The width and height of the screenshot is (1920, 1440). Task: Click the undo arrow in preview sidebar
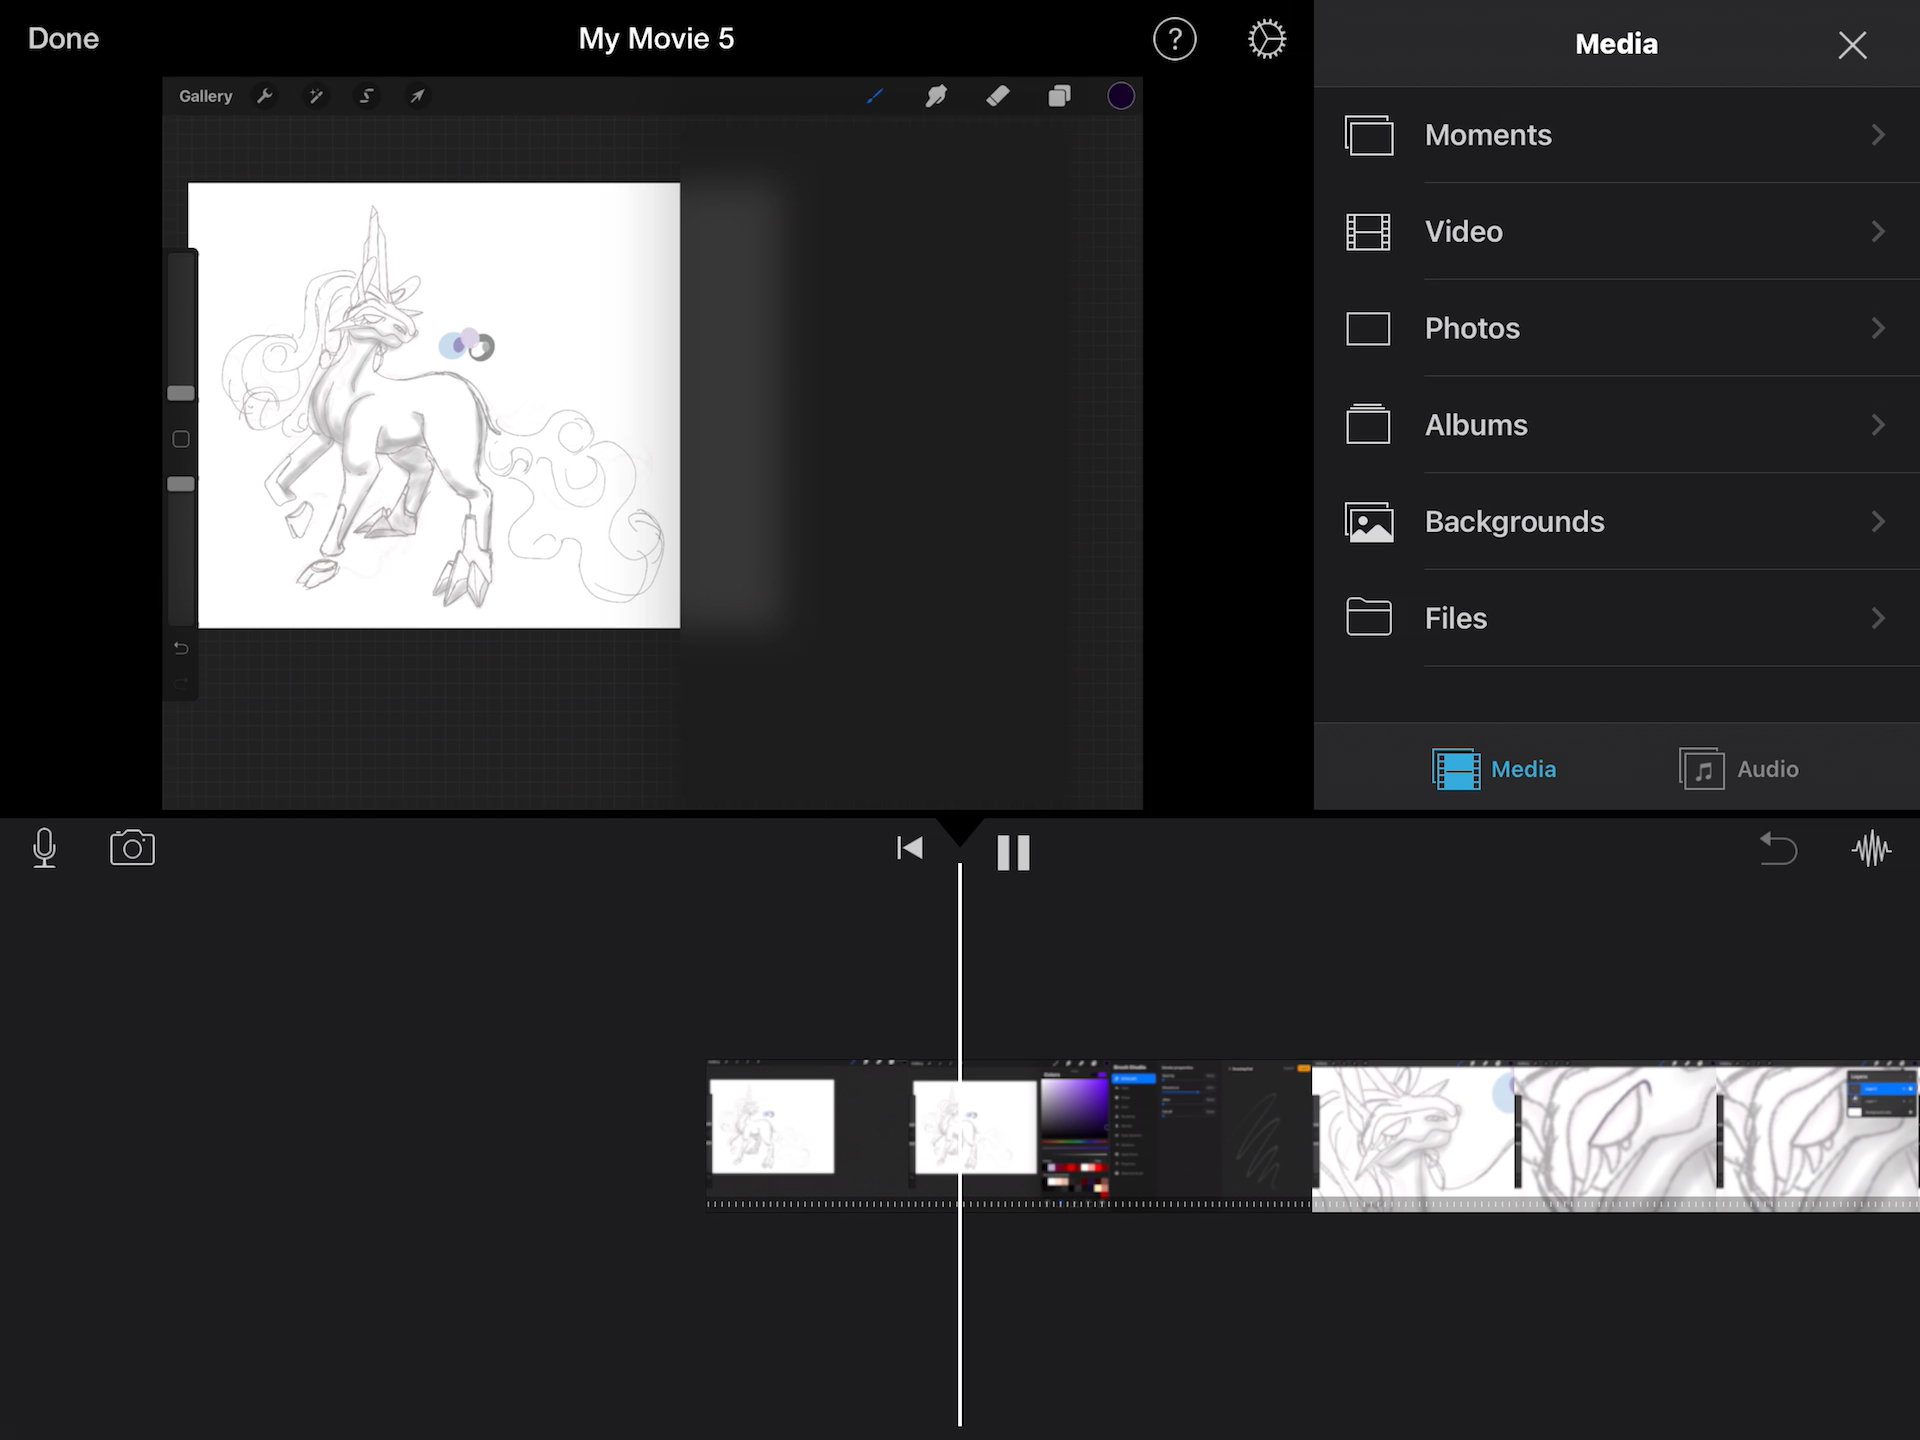181,648
